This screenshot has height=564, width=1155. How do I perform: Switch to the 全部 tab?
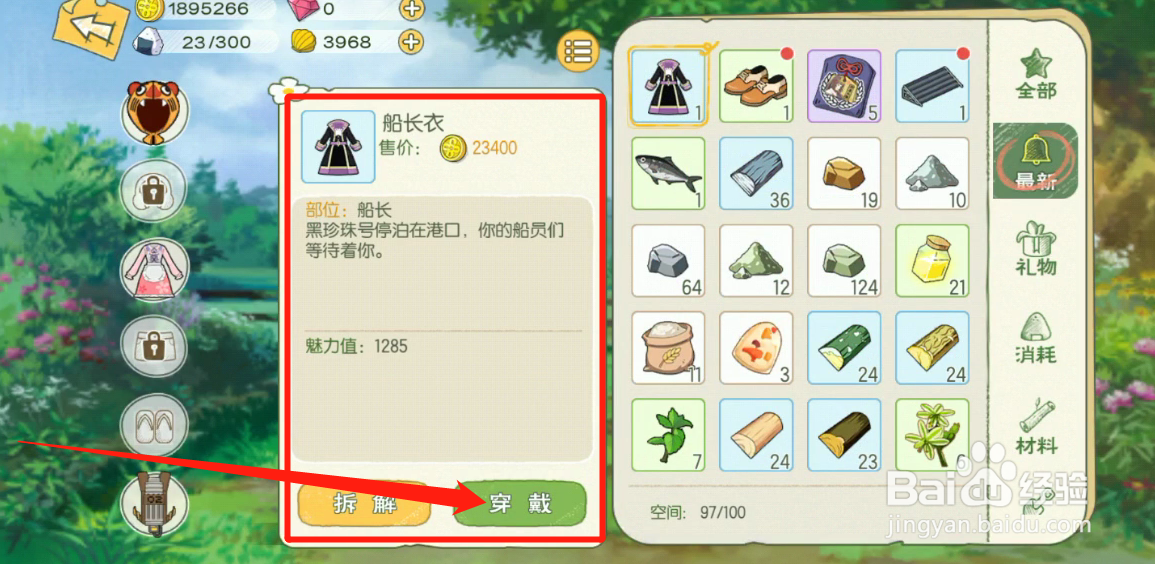(x=1036, y=74)
